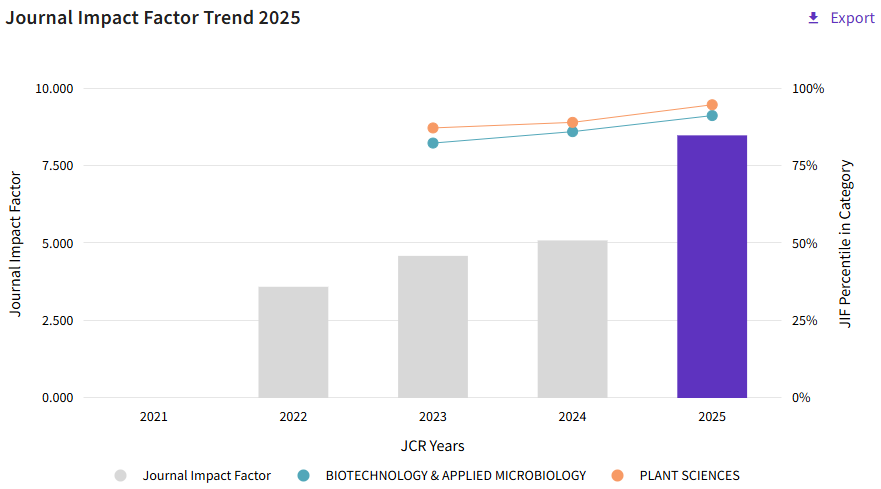Click the 2025 x-axis year label
Image resolution: width=881 pixels, height=489 pixels.
pyautogui.click(x=712, y=417)
